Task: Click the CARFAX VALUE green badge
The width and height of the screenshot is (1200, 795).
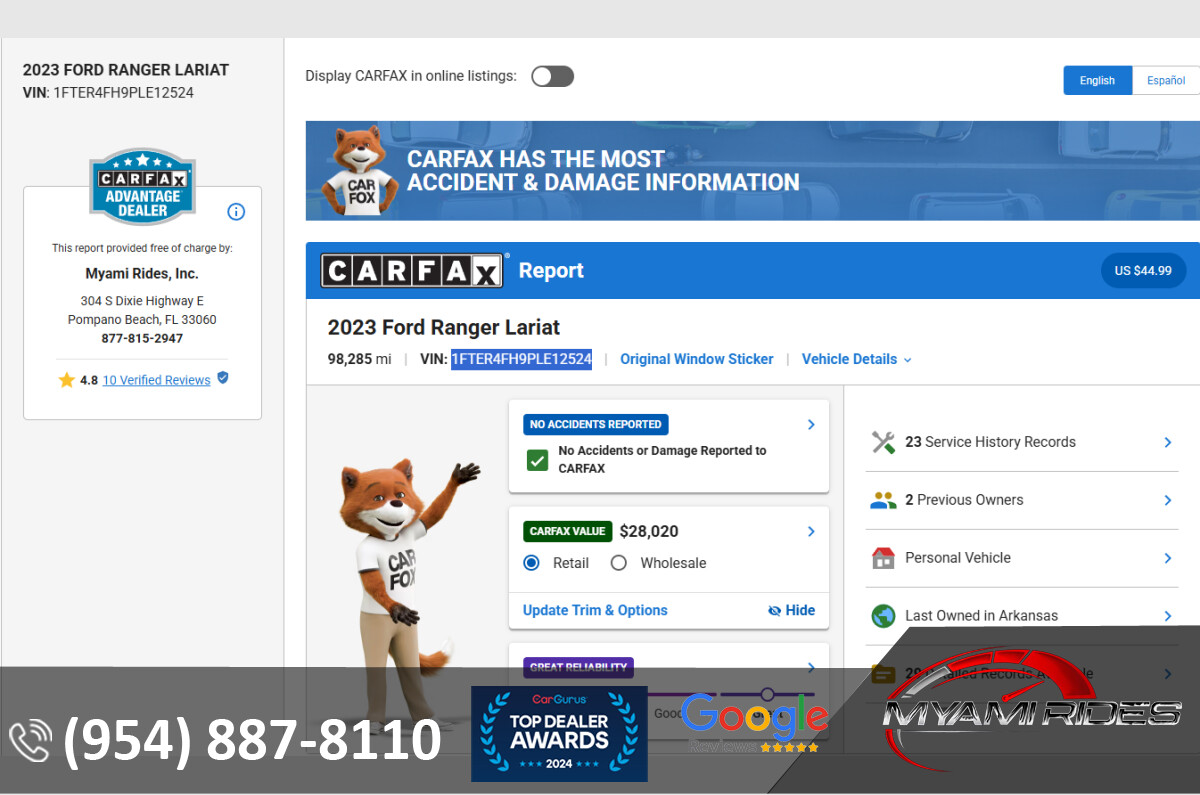Action: point(567,532)
